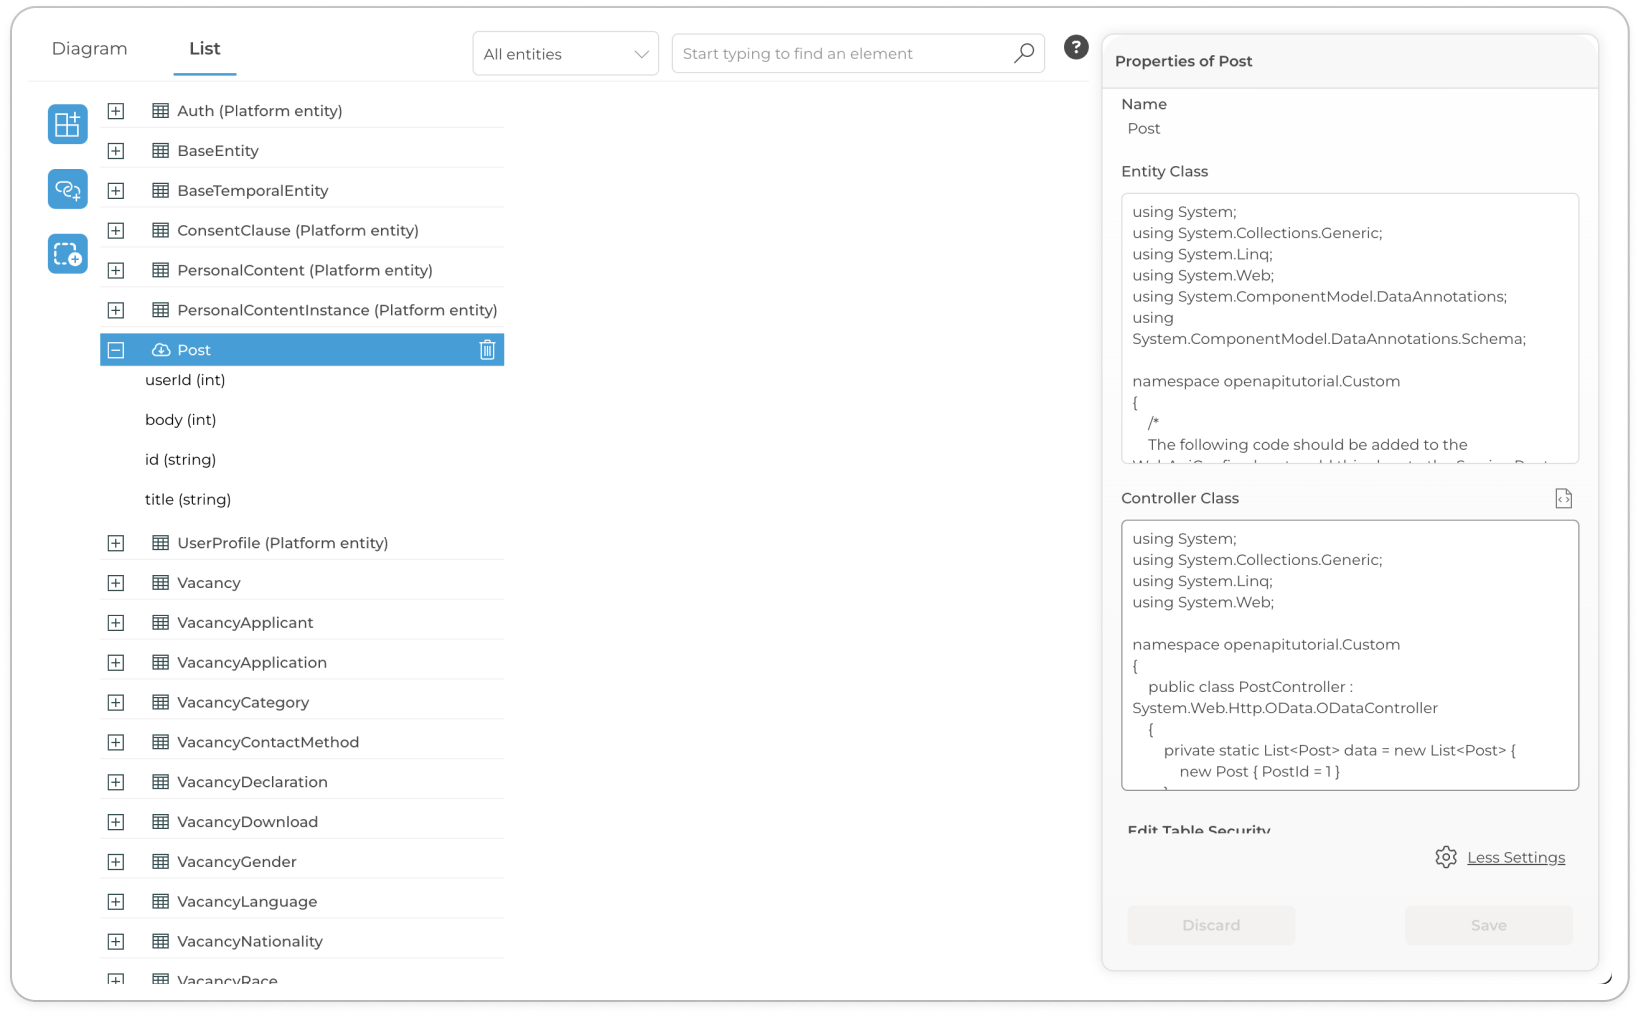The image size is (1640, 1016).
Task: Click the add relationship link icon
Action: click(x=68, y=190)
